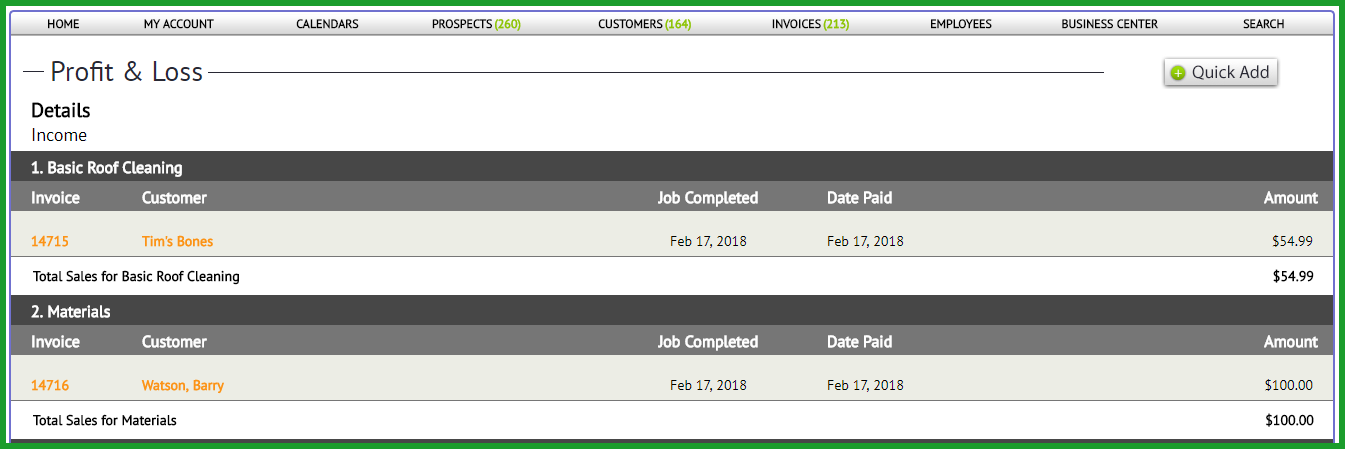Open the Invoices (213) menu
1345x449 pixels.
[x=810, y=24]
